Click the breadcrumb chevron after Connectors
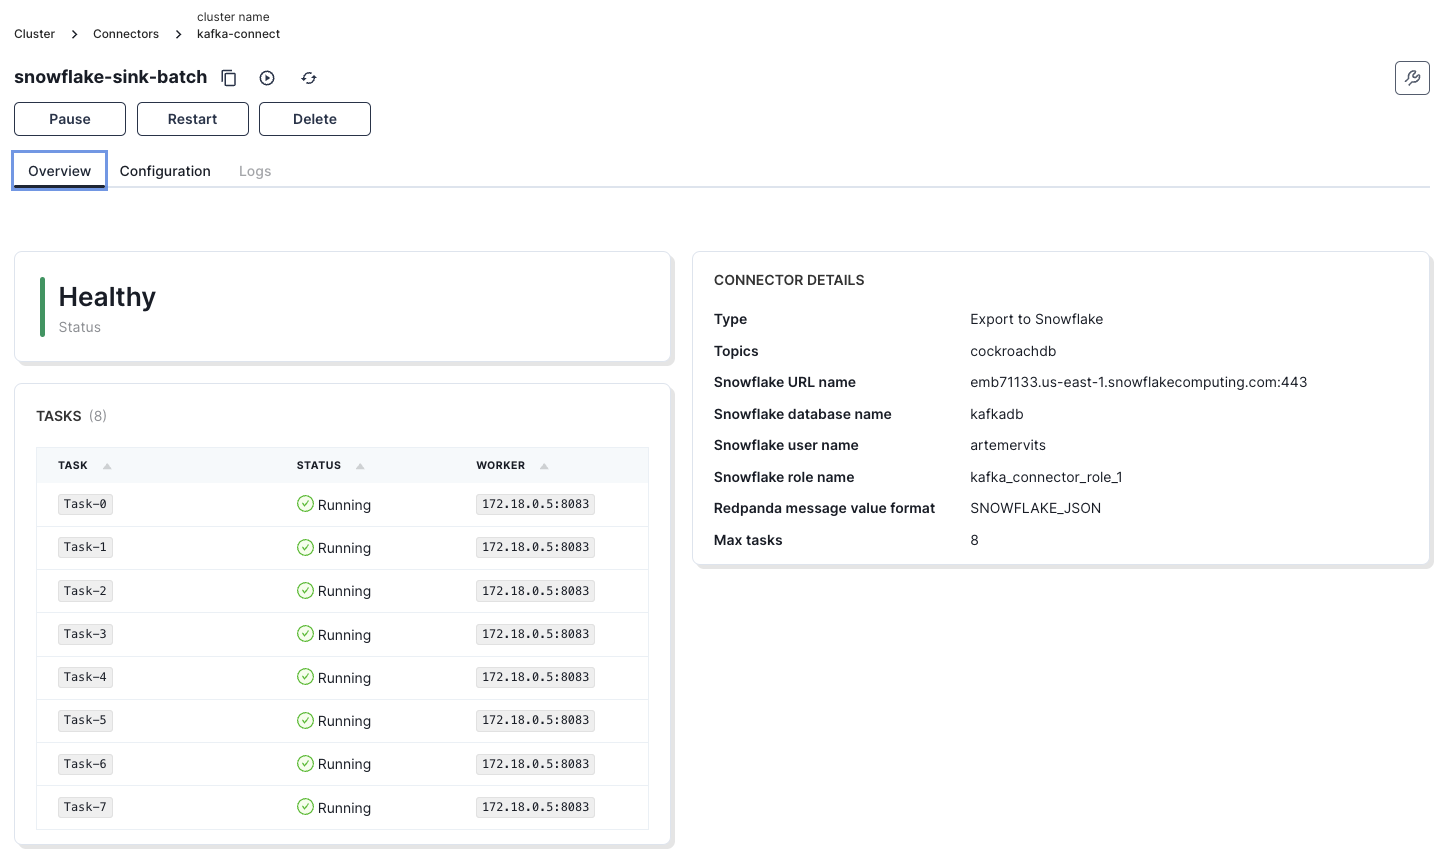Viewport: 1437px width, 861px height. (x=178, y=34)
